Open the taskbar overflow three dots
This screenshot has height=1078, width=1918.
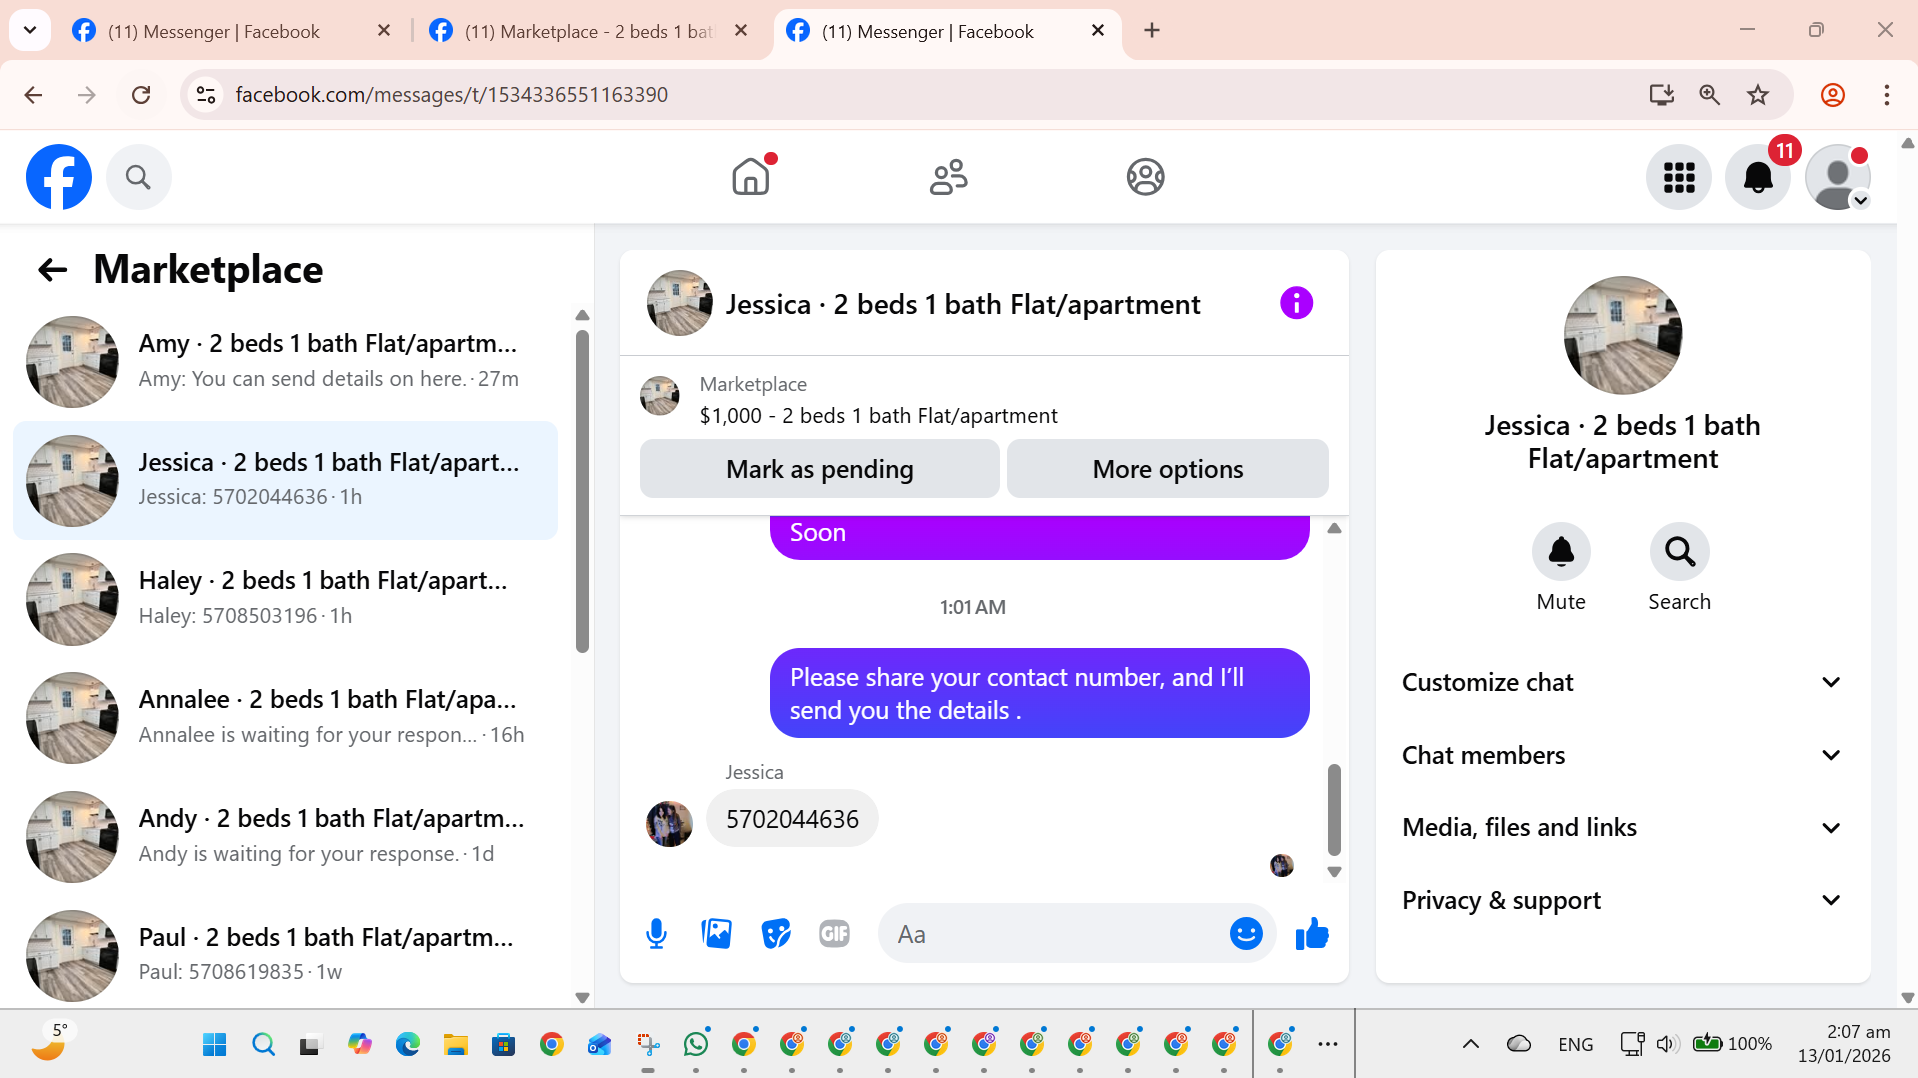pyautogui.click(x=1327, y=1044)
